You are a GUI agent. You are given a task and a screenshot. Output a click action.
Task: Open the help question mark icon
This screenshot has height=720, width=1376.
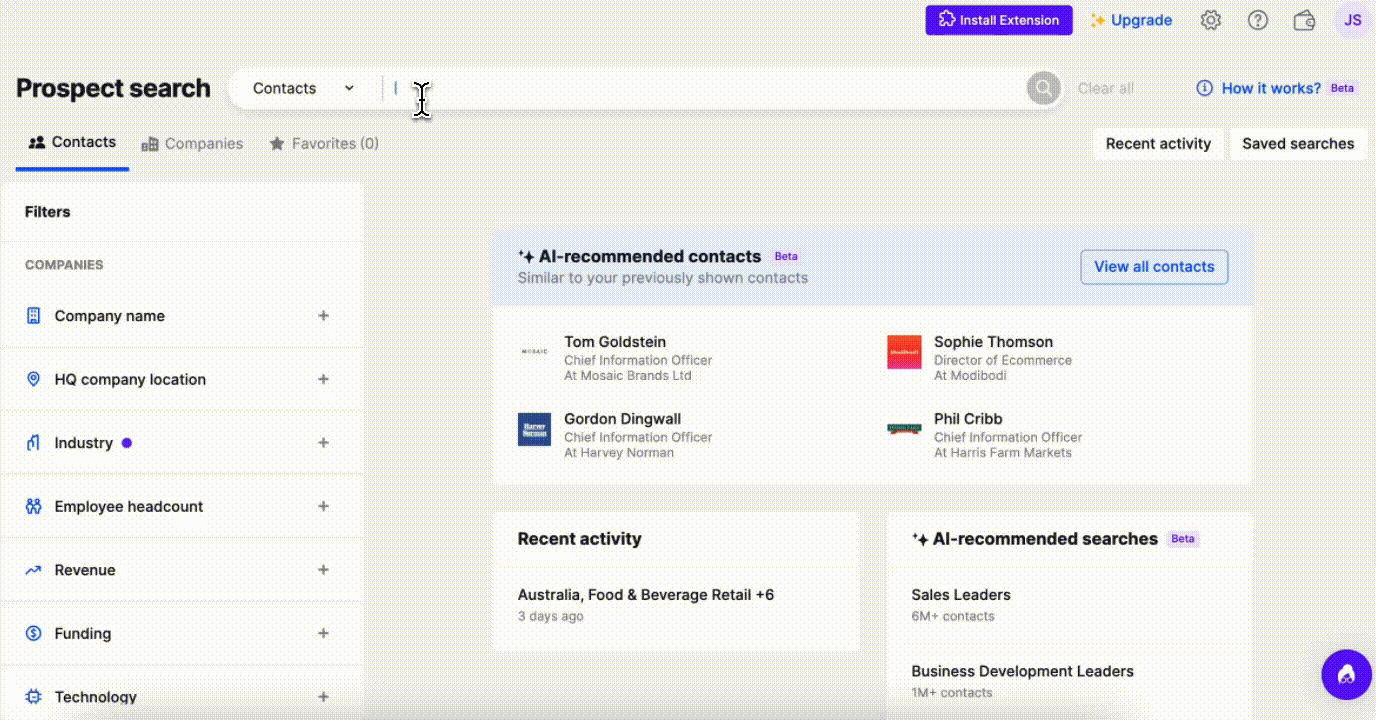click(1258, 20)
